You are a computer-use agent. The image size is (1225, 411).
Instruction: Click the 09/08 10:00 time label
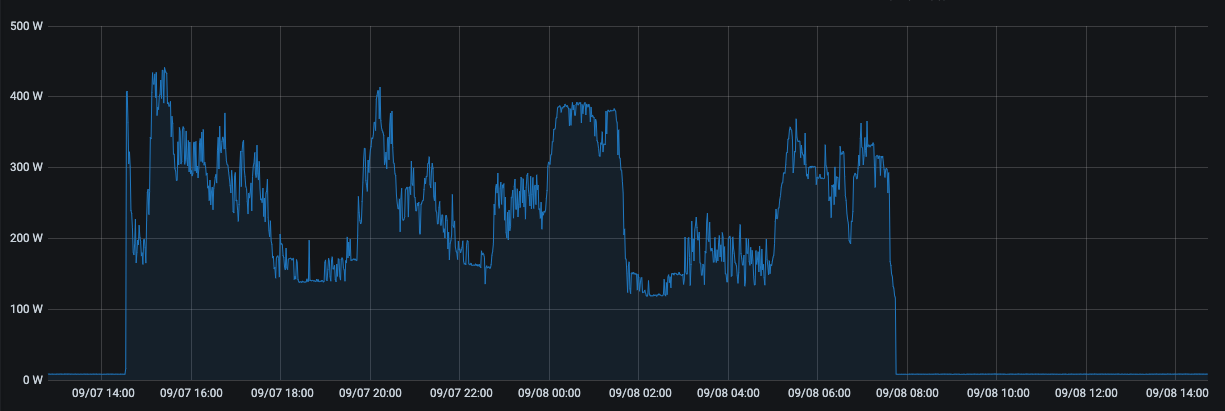pyautogui.click(x=997, y=393)
